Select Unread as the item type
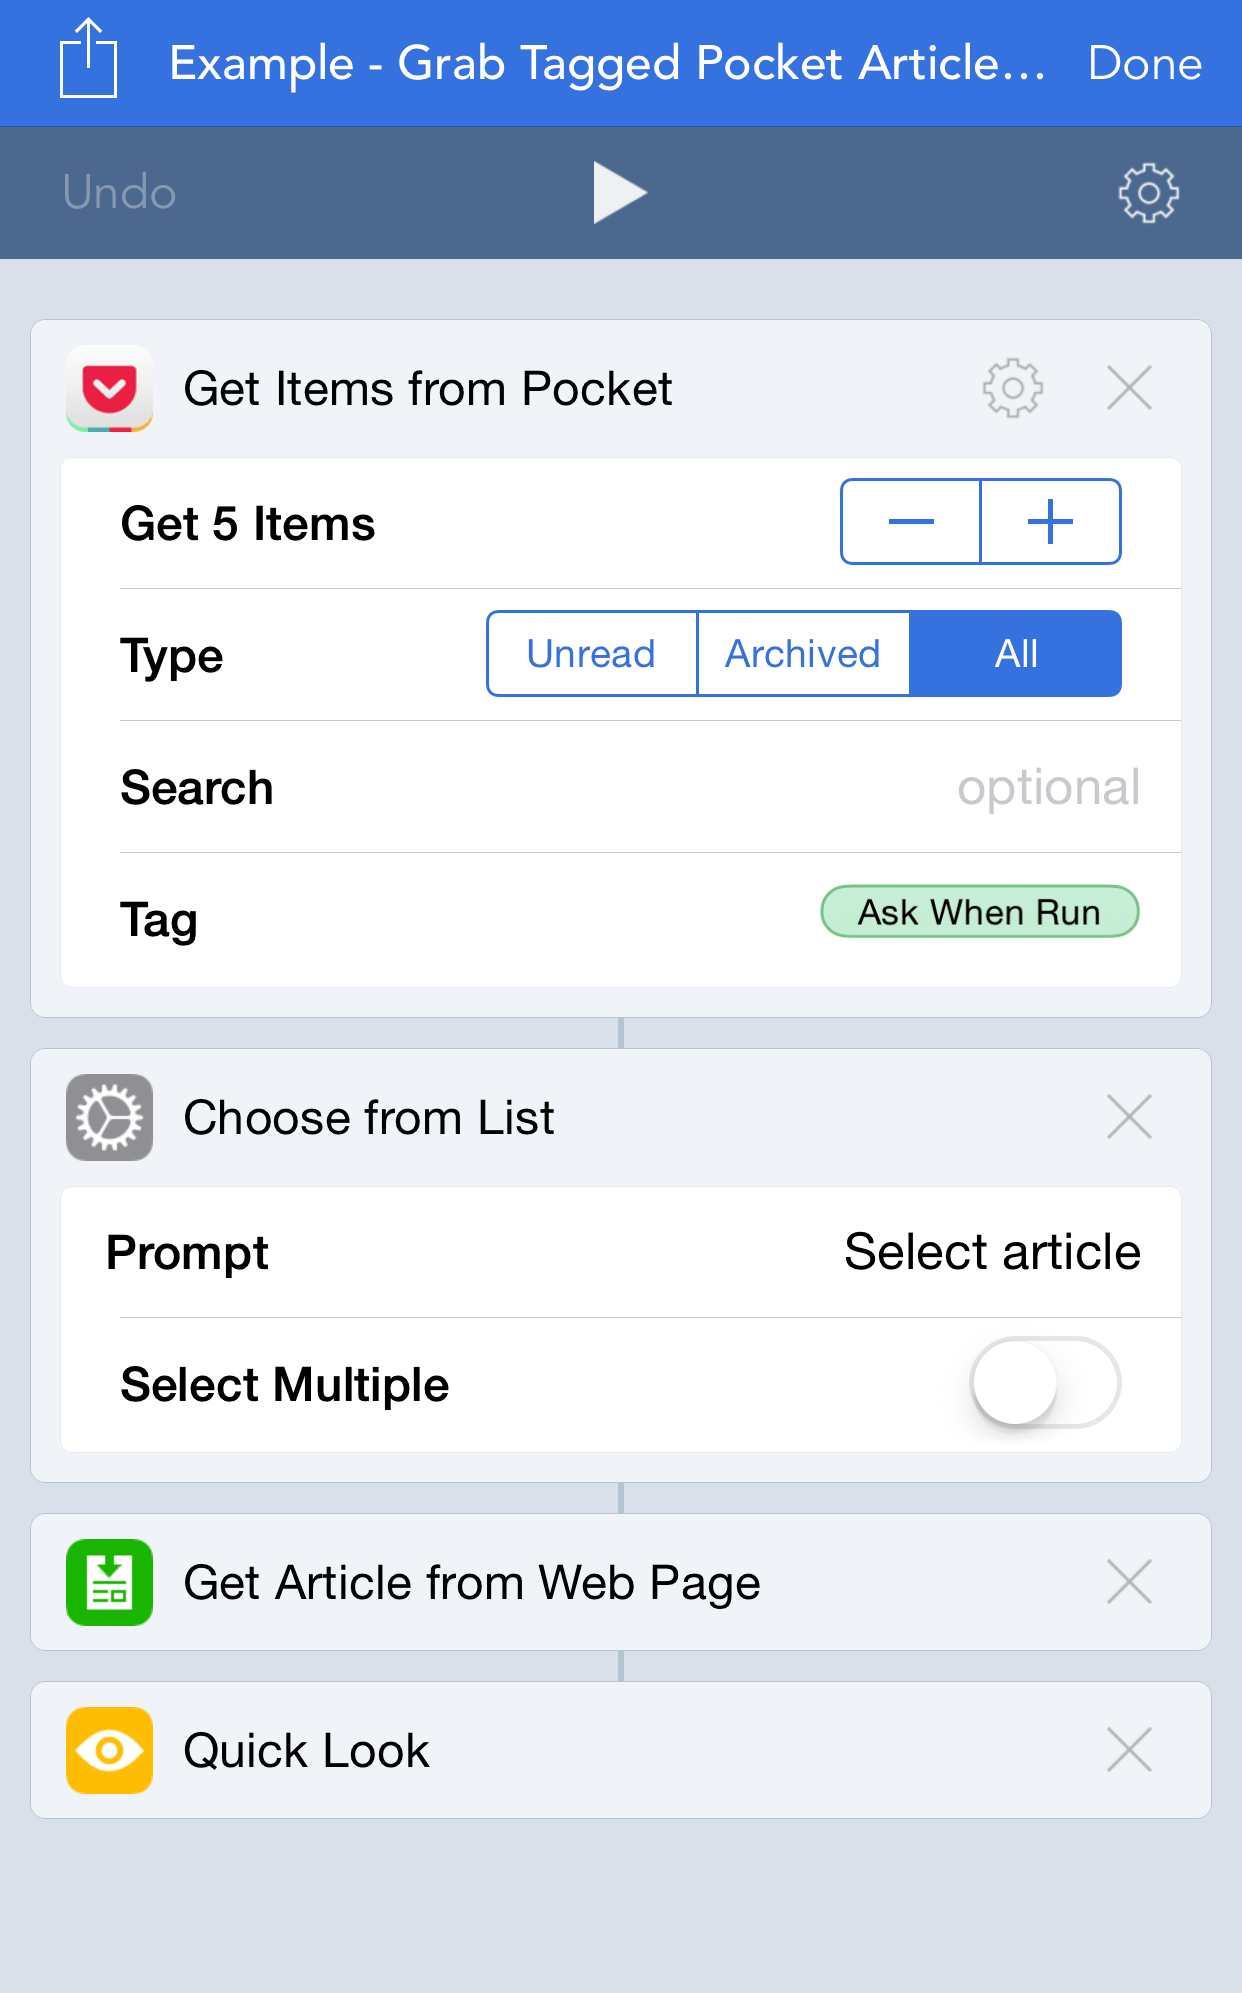 pos(591,653)
